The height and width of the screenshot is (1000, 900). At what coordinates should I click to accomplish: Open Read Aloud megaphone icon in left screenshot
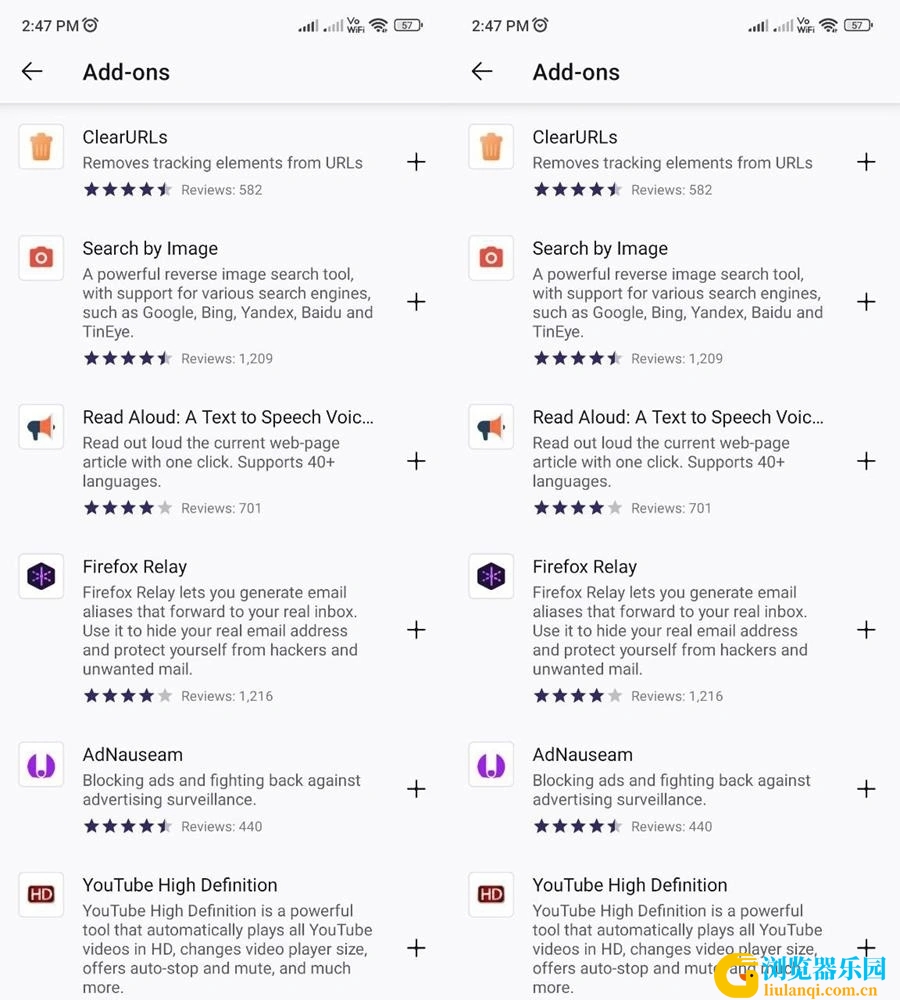point(41,427)
